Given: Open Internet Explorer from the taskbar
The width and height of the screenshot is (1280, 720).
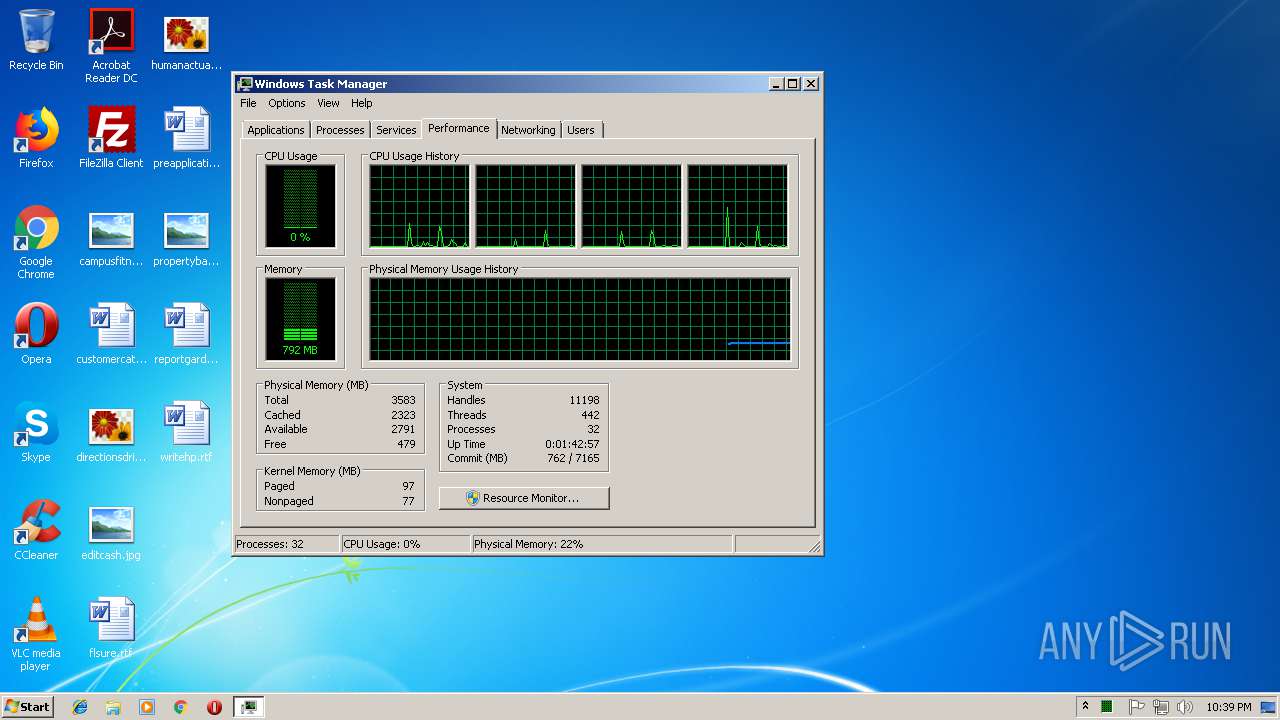Looking at the screenshot, I should click(x=80, y=707).
